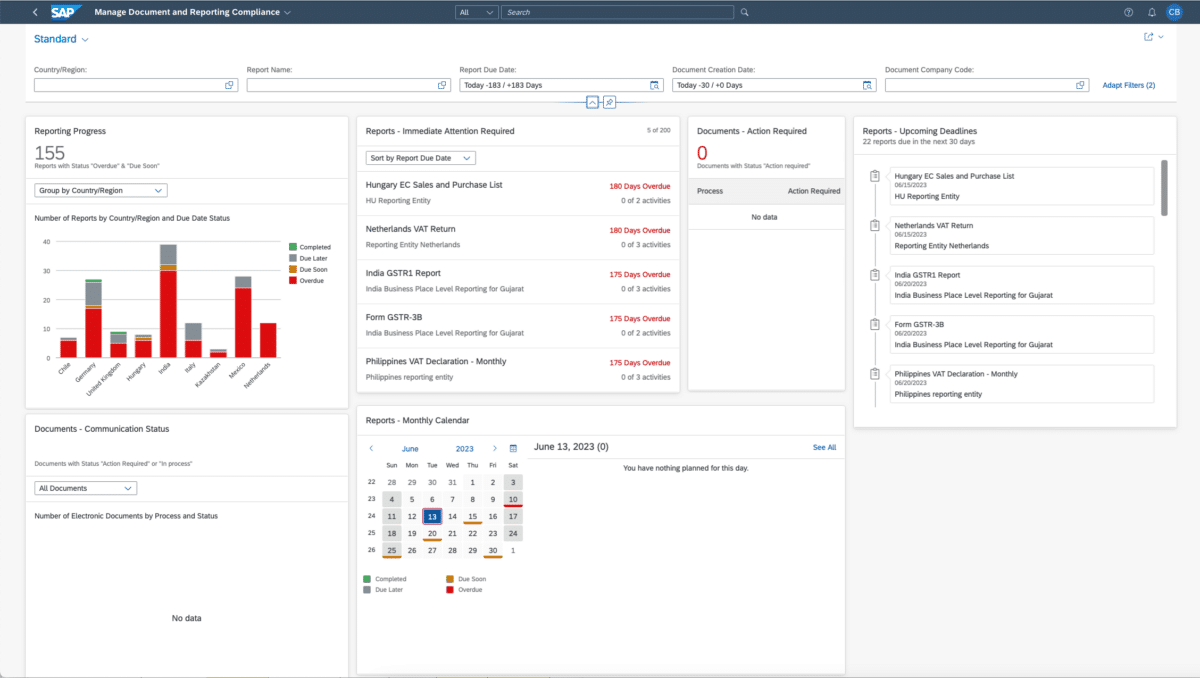1200x678 pixels.
Task: Open the date picker for Report Due Date
Action: tap(655, 85)
